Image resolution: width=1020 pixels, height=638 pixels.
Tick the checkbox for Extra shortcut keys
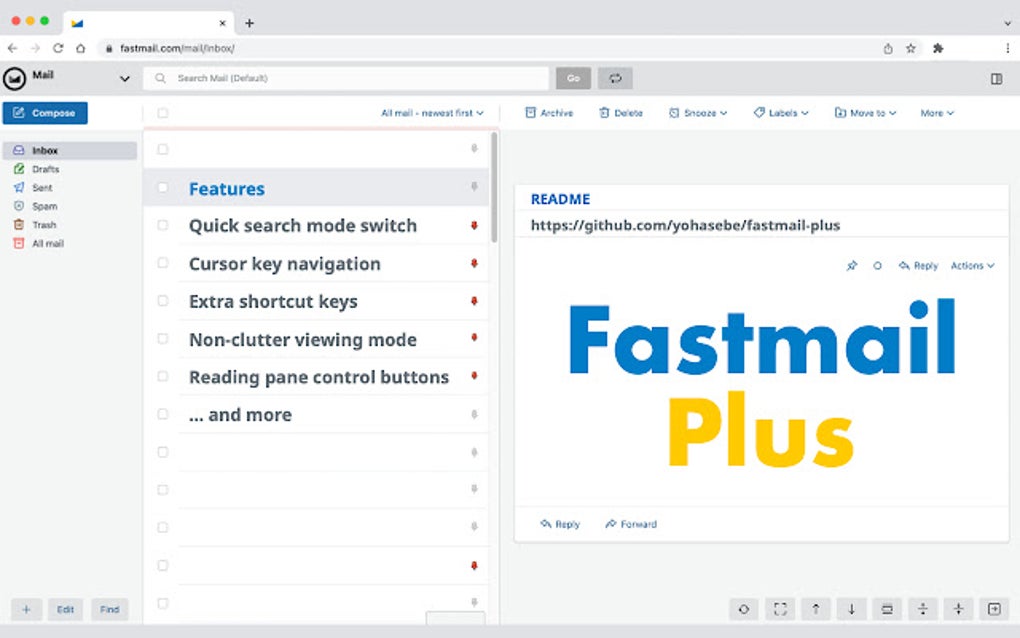click(x=163, y=301)
